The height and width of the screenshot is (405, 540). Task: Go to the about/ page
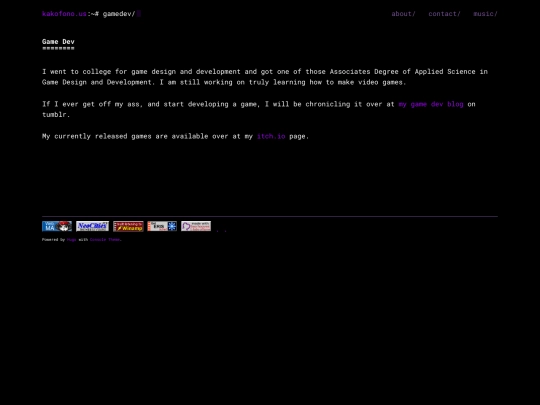click(x=403, y=14)
